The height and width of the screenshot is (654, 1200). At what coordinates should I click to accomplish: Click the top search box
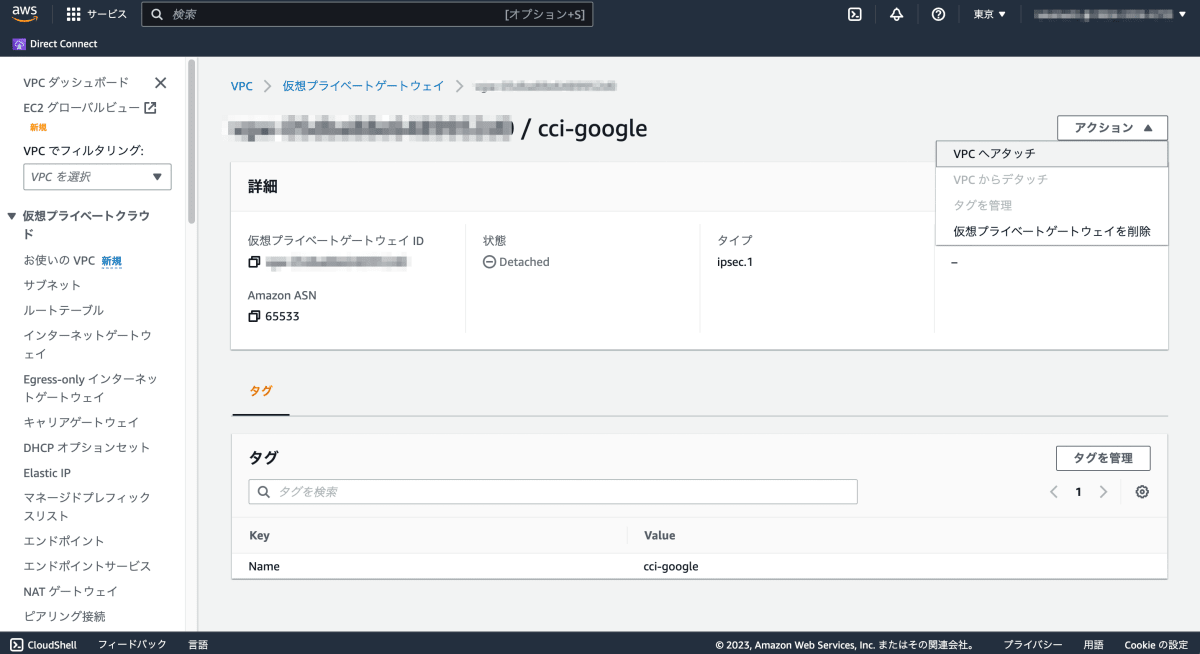(367, 14)
